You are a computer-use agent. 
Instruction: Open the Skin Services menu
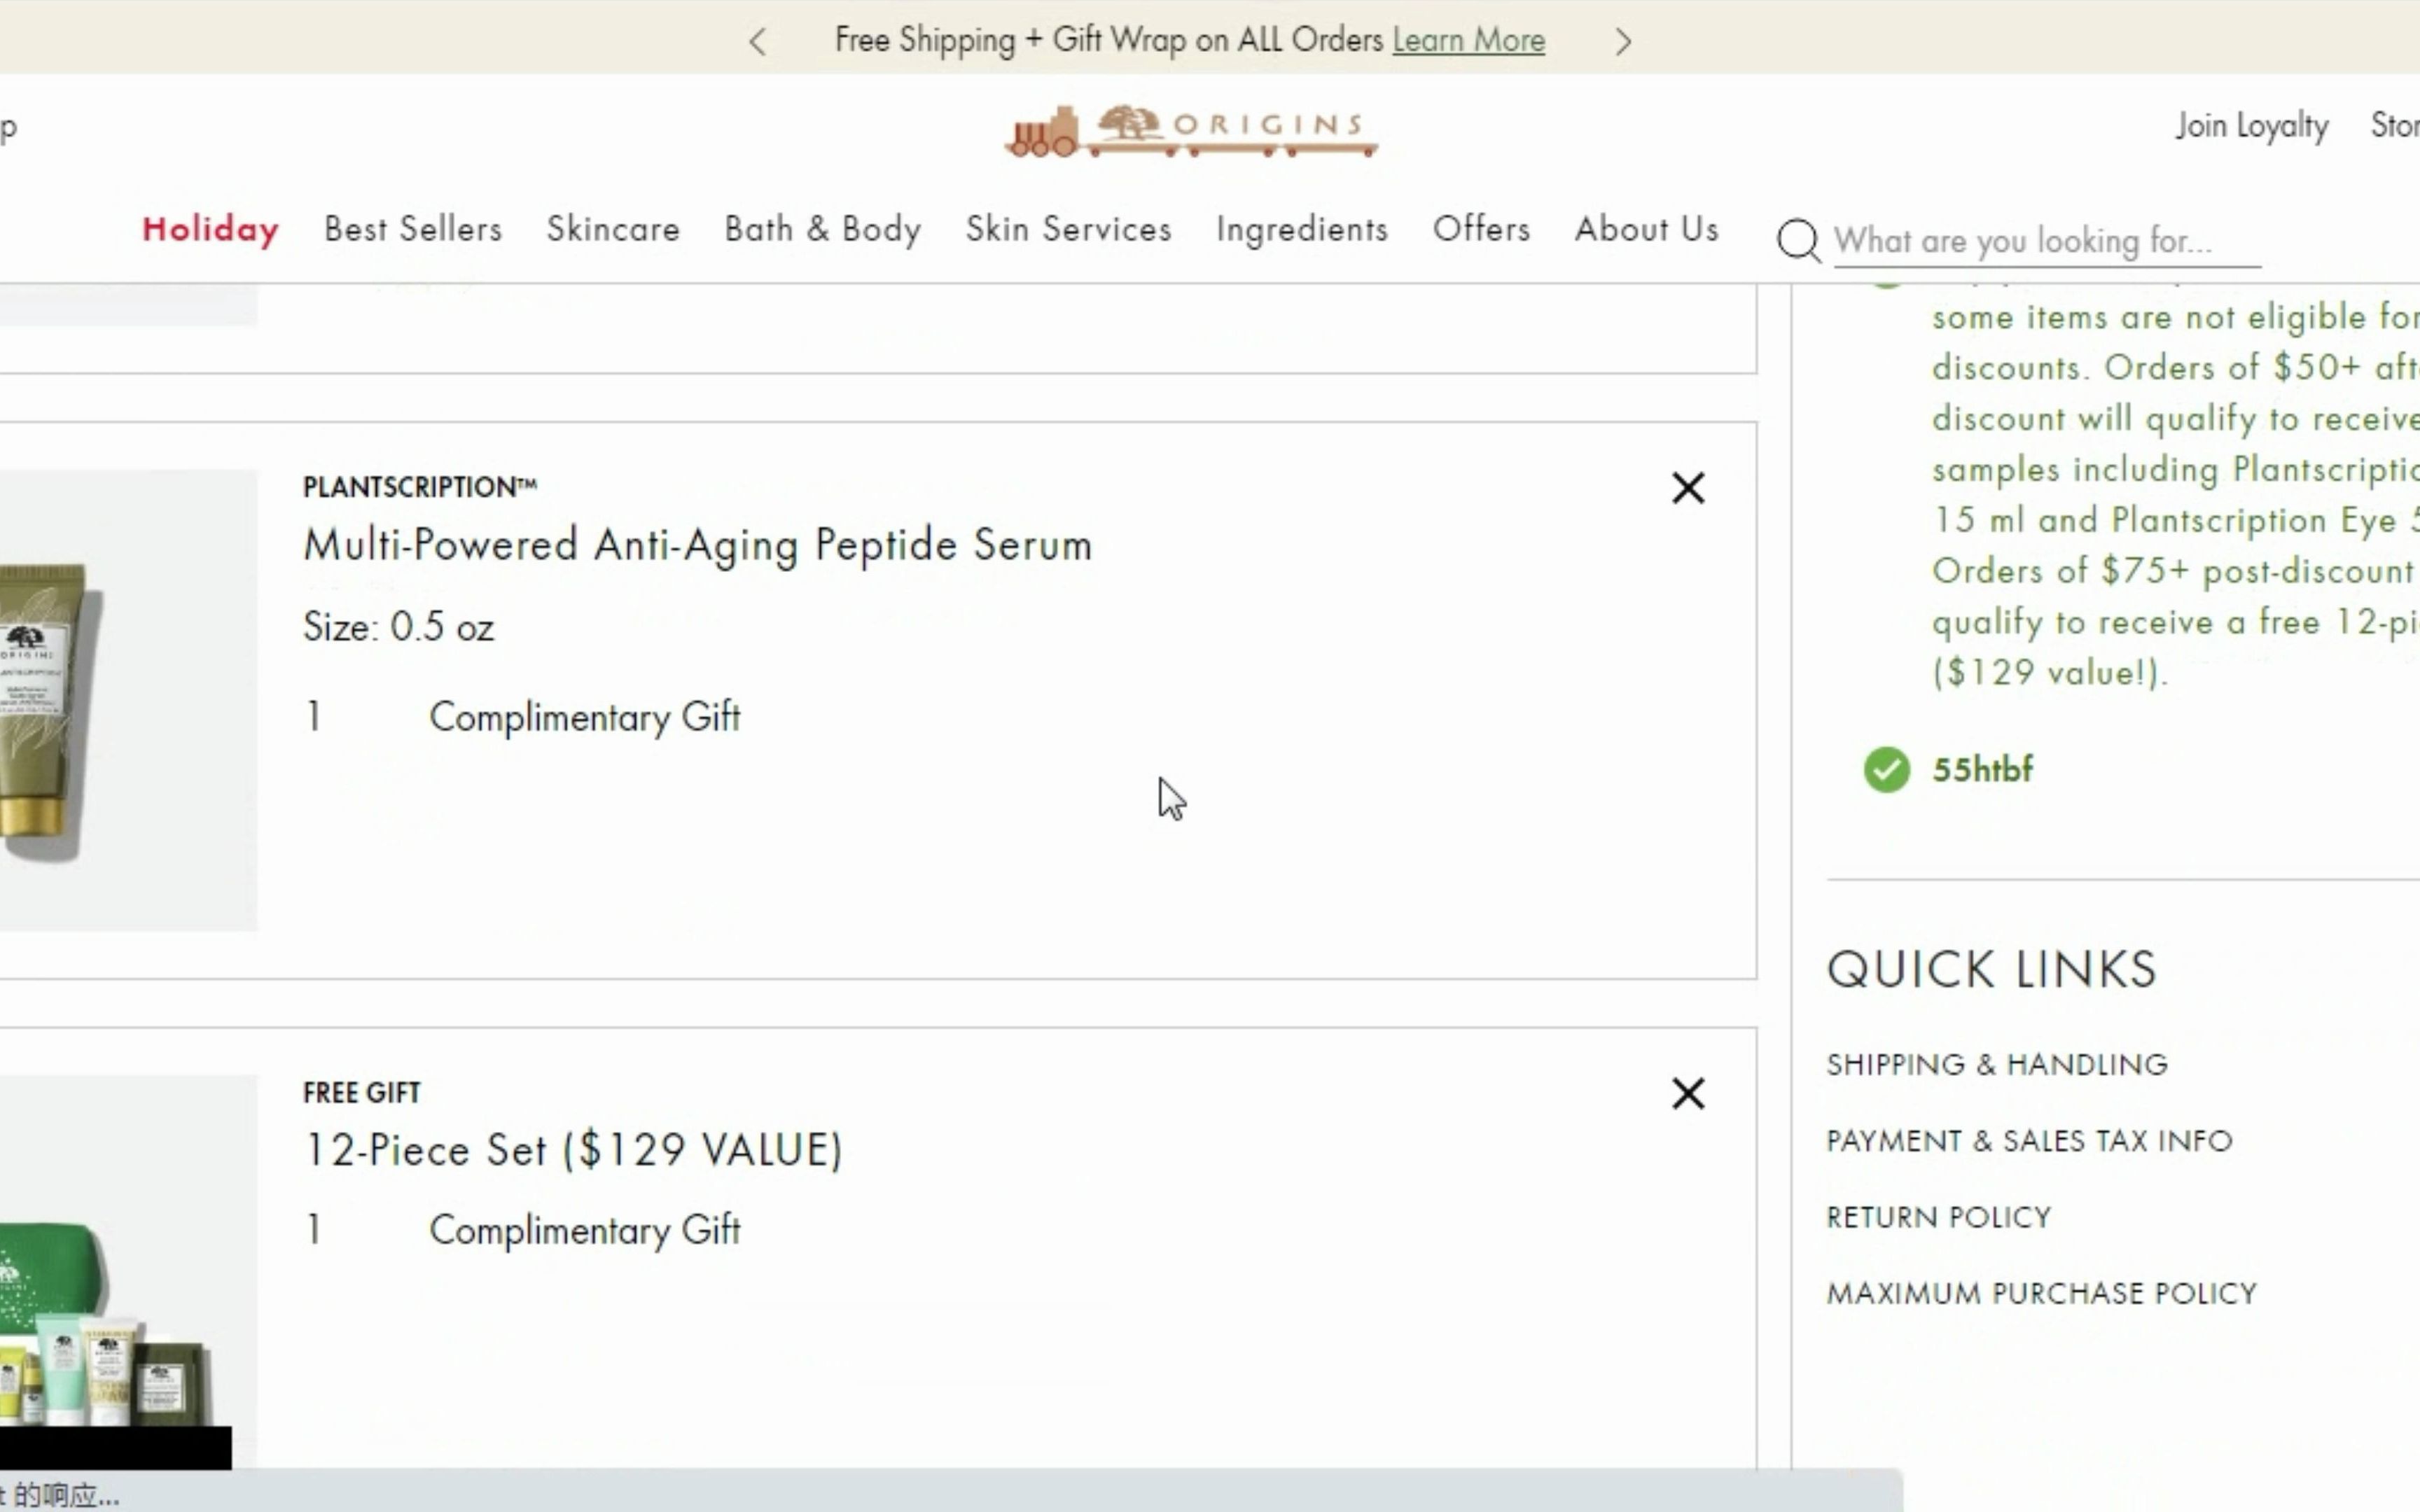pyautogui.click(x=1068, y=229)
